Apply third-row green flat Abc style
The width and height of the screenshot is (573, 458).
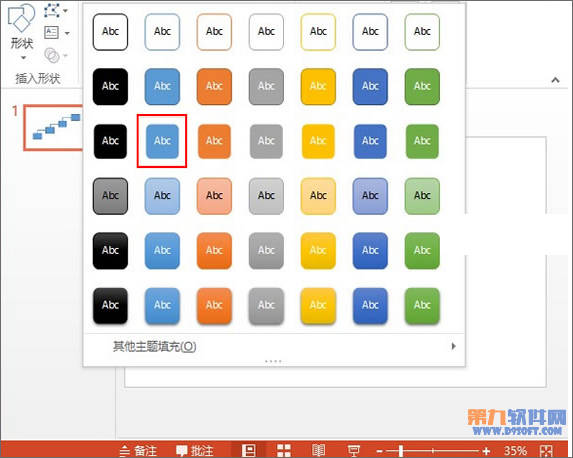point(422,141)
